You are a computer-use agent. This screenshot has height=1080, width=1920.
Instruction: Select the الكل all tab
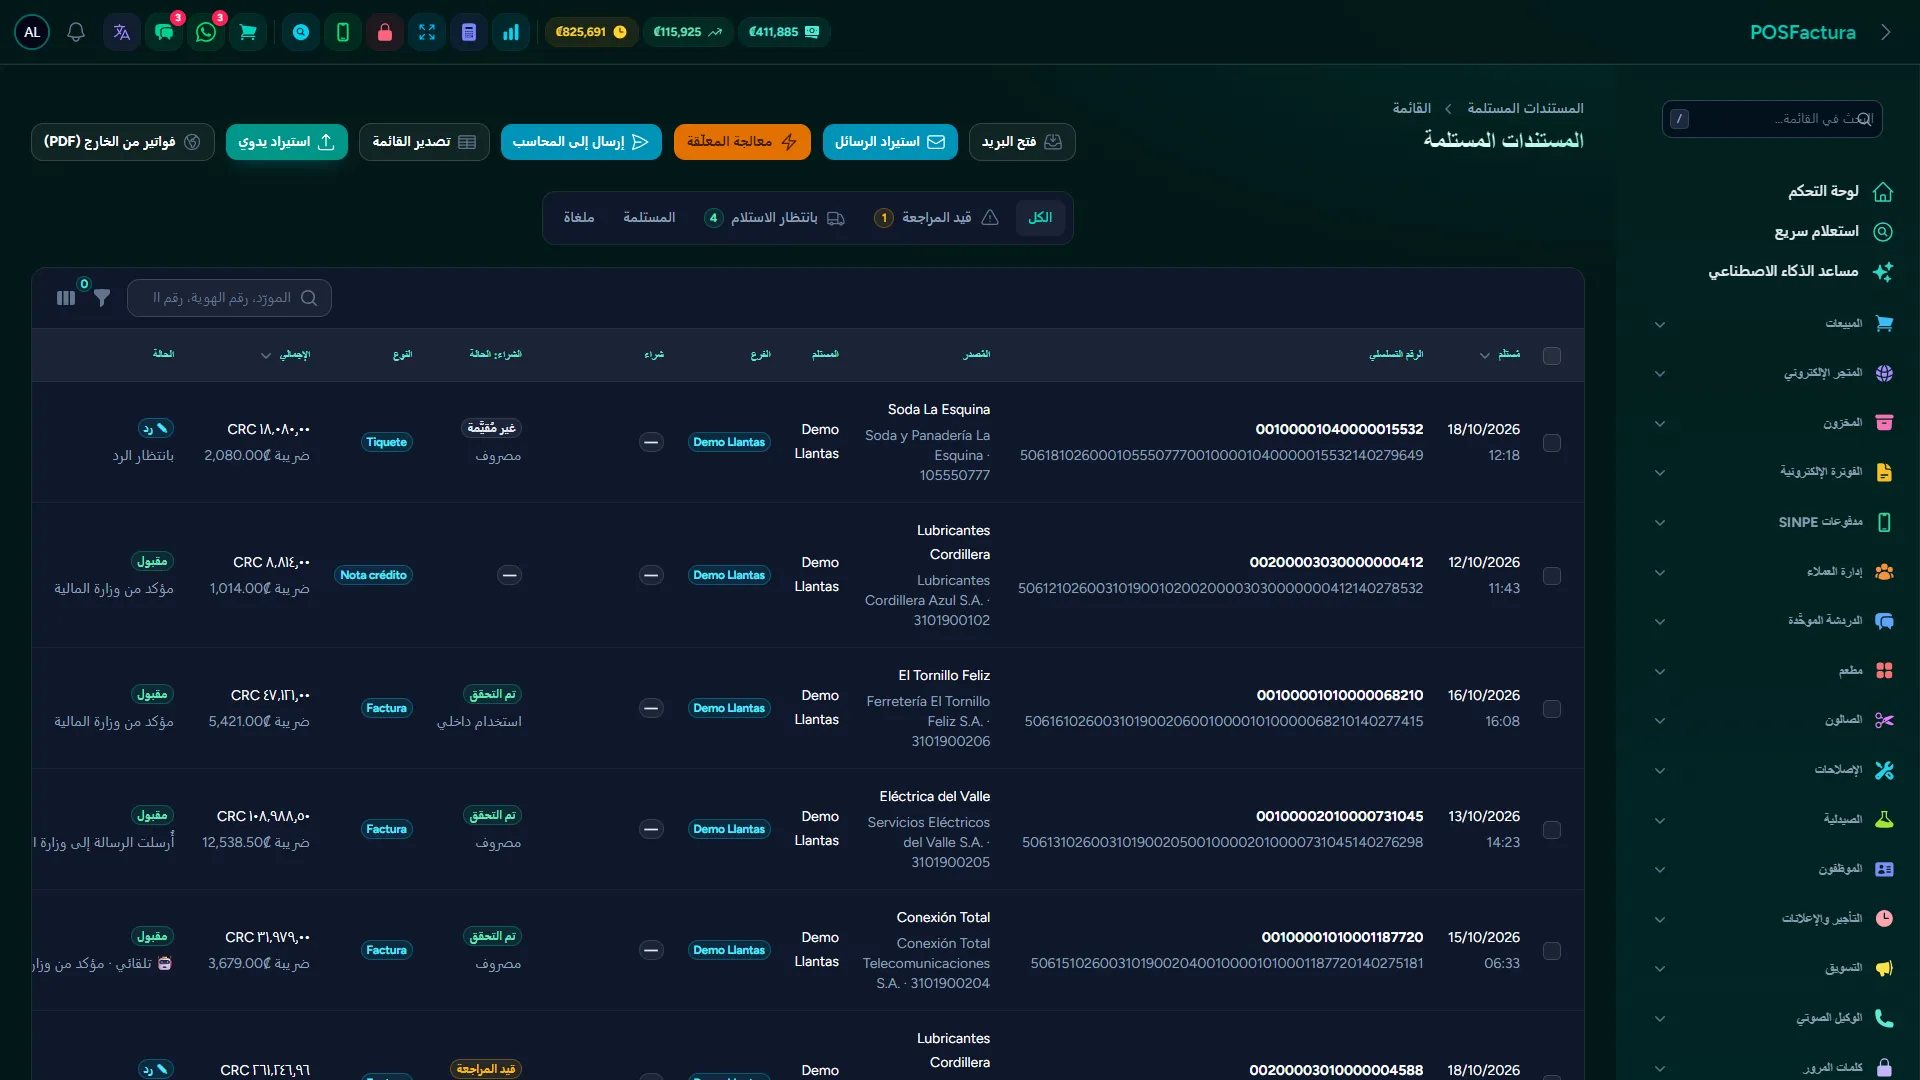pos(1040,218)
